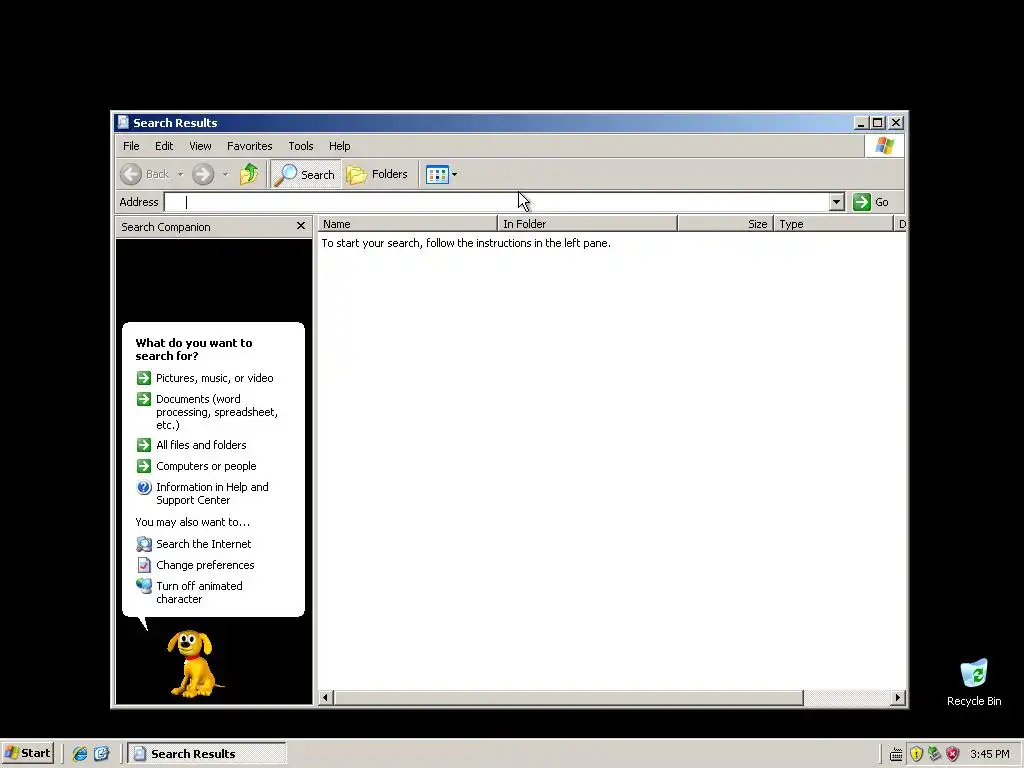Open the View menu

pos(200,146)
